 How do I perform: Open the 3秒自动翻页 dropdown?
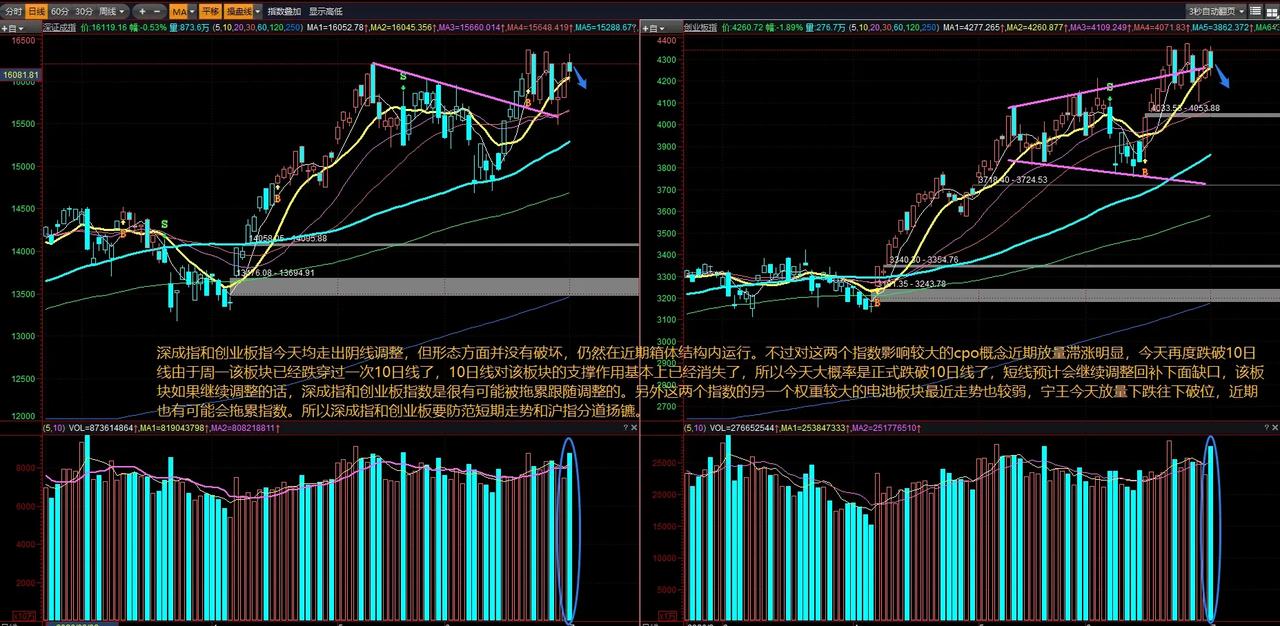(1215, 11)
